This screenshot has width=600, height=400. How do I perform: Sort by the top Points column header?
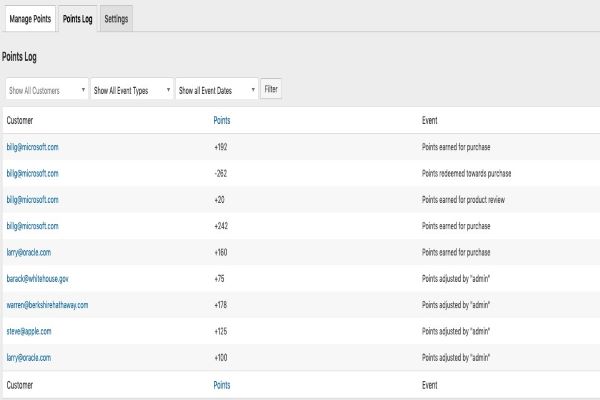224,120
